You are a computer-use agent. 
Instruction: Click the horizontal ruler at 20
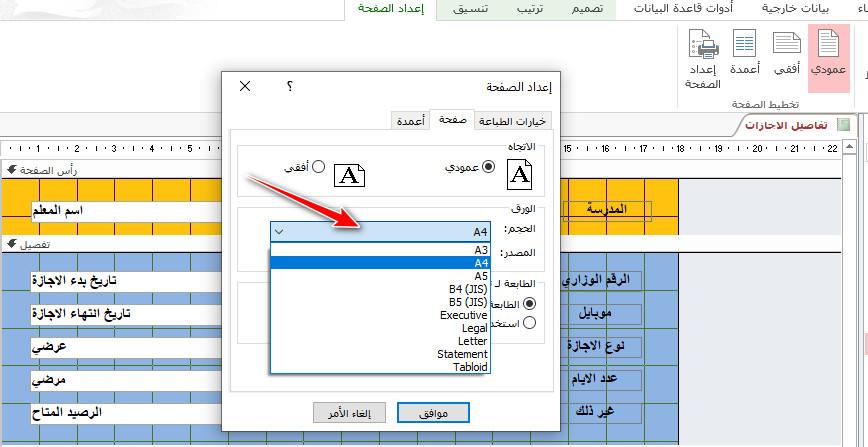pyautogui.click(x=757, y=148)
